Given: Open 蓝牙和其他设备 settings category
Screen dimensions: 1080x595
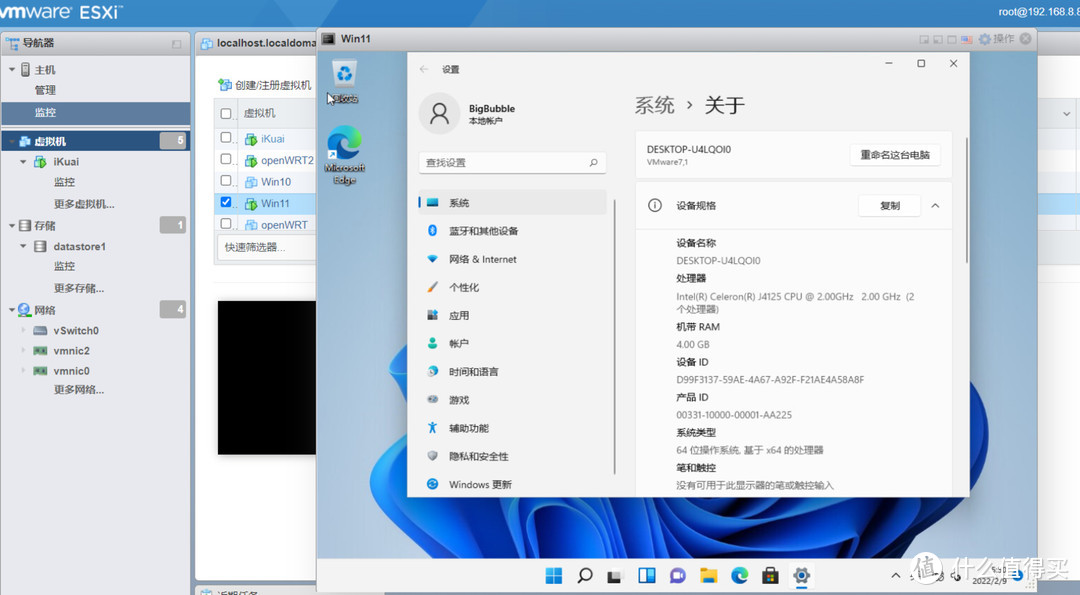Looking at the screenshot, I should (512, 231).
